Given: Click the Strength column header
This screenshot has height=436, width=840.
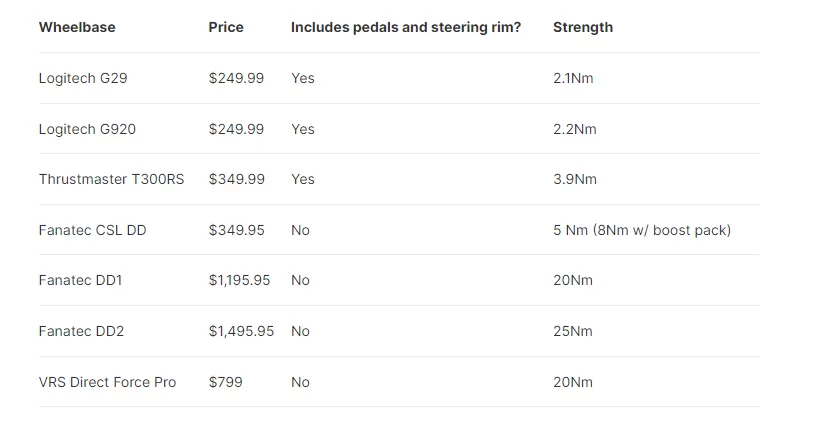Looking at the screenshot, I should (583, 27).
